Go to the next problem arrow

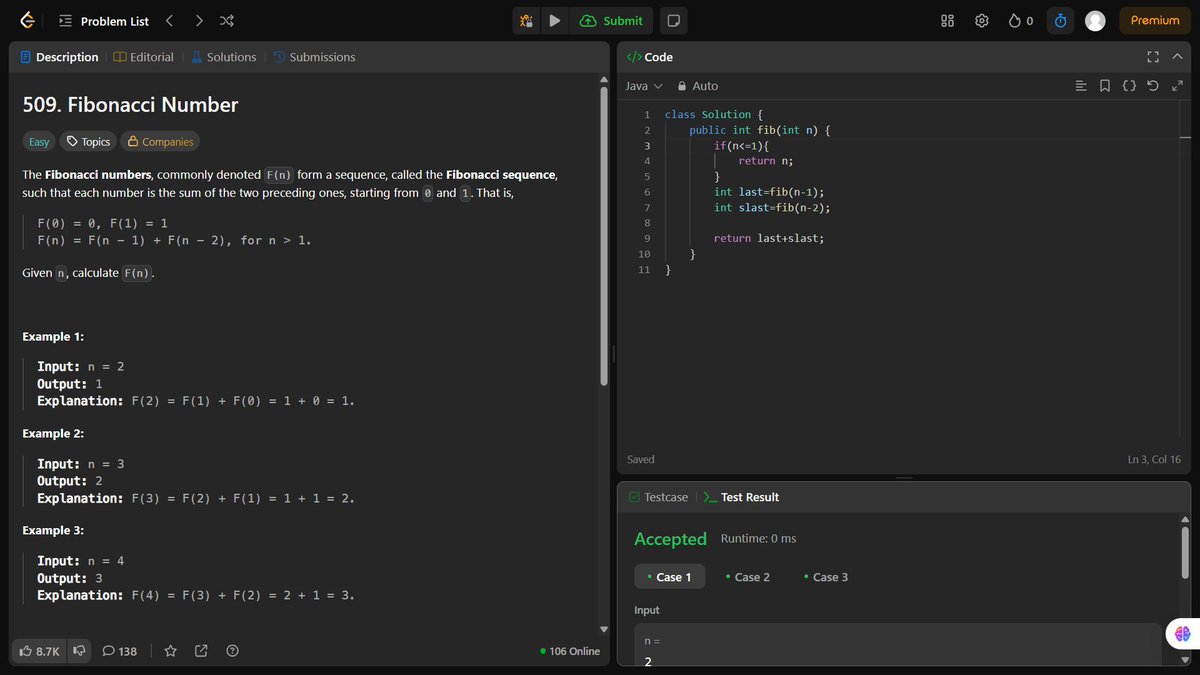tap(199, 20)
